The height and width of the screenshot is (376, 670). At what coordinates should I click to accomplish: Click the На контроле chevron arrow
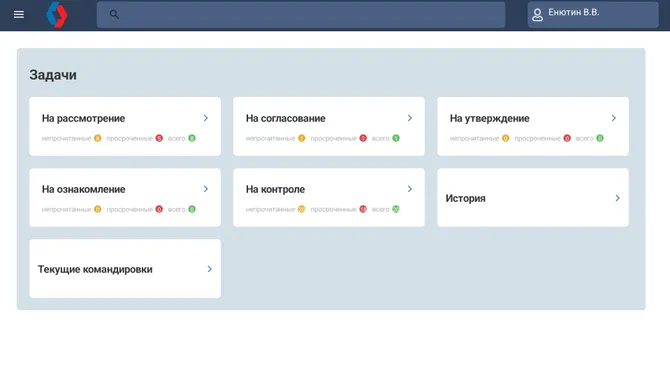[410, 189]
